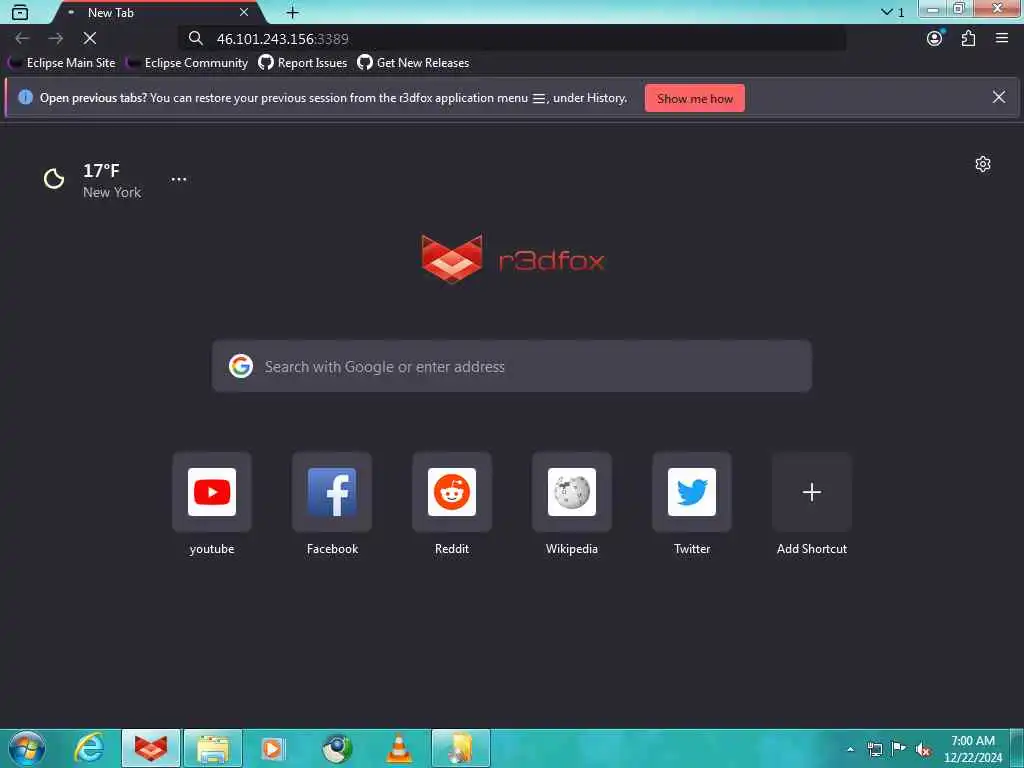Click the weather moon icon

pyautogui.click(x=54, y=178)
